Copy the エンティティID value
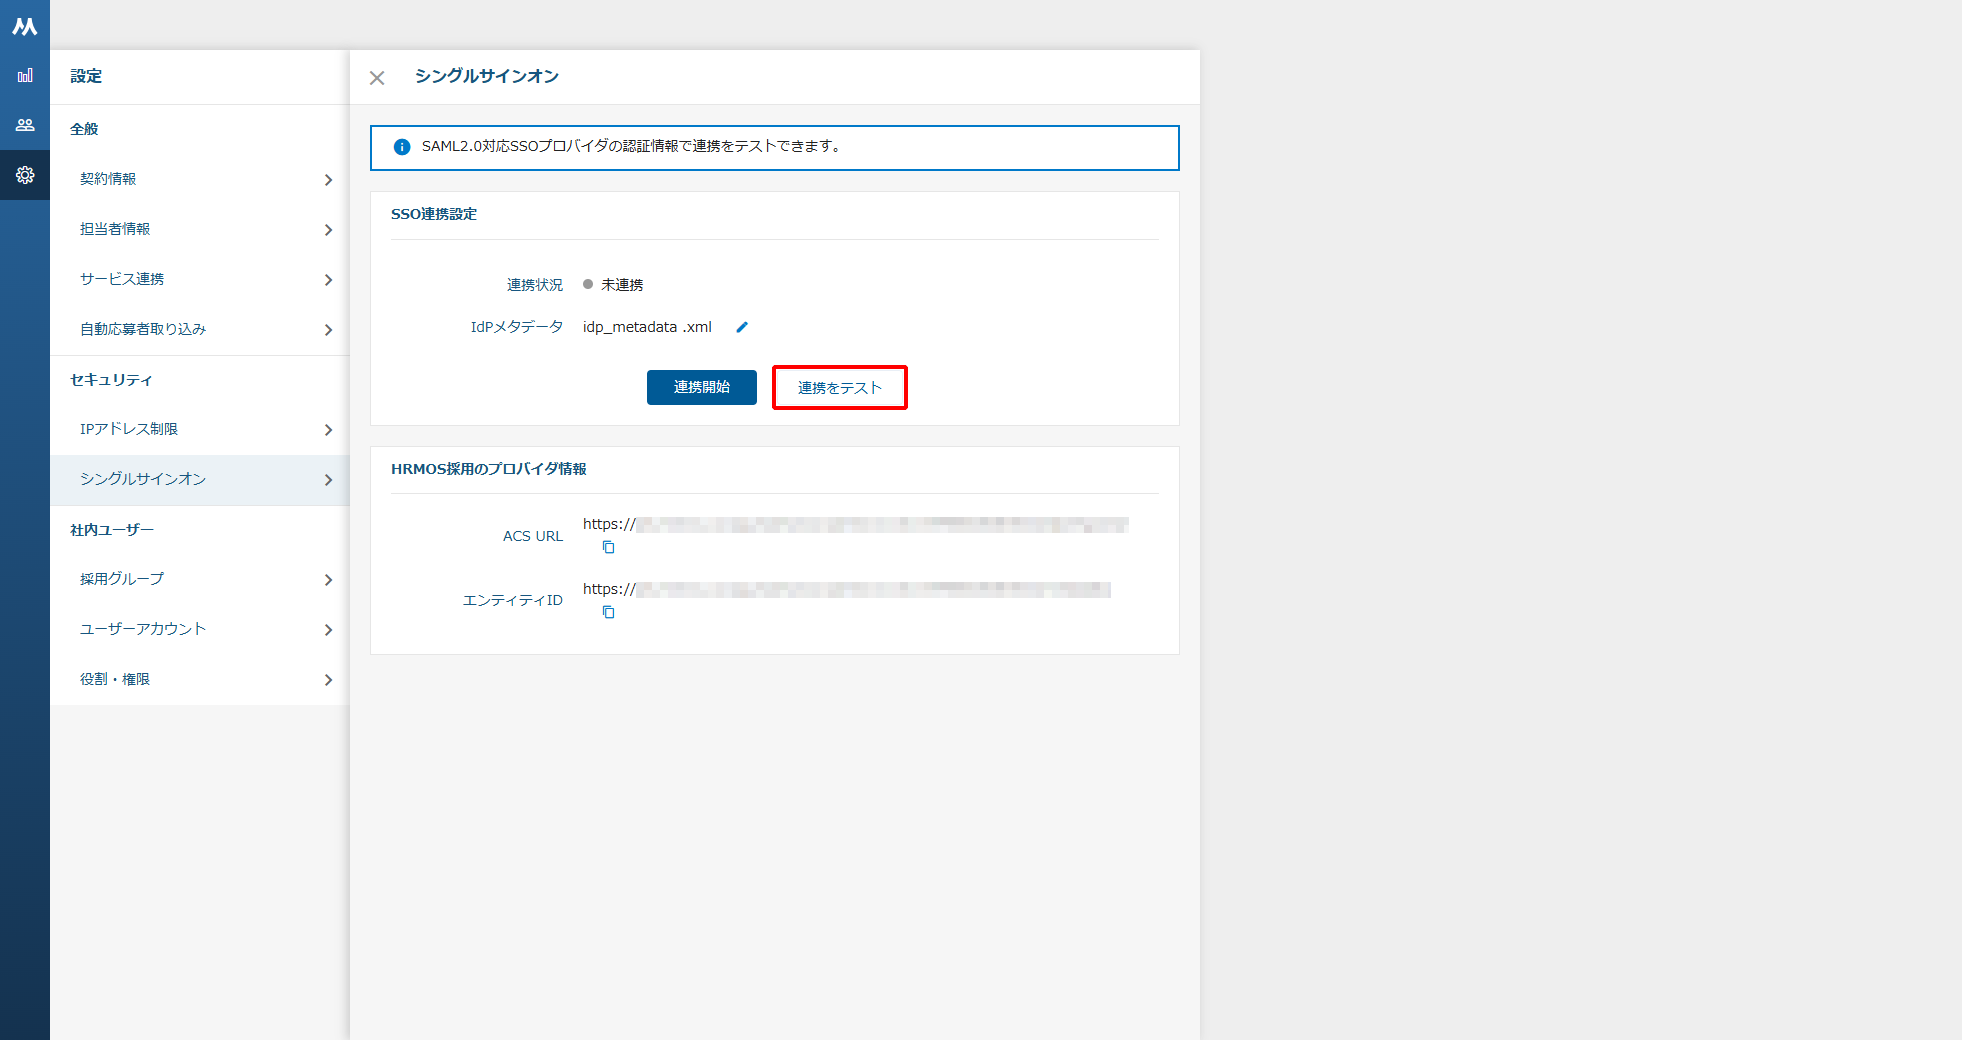 pyautogui.click(x=608, y=612)
